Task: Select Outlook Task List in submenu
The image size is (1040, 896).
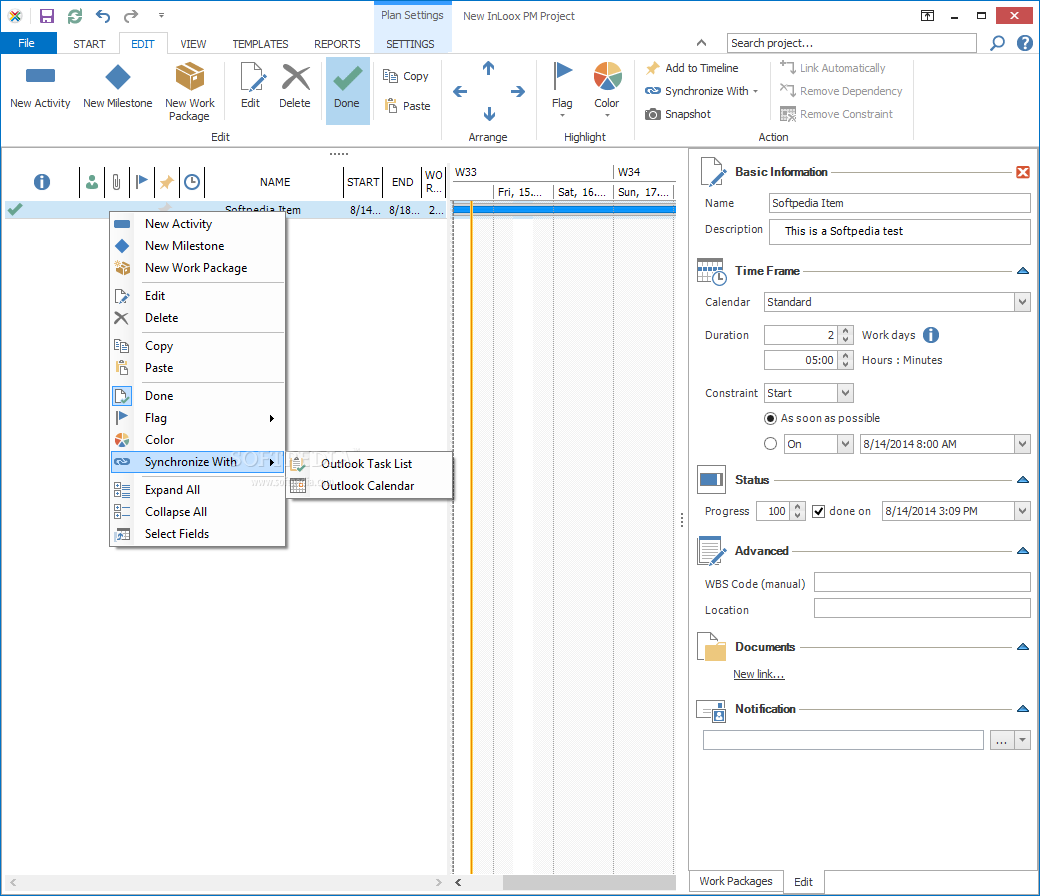Action: point(370,464)
